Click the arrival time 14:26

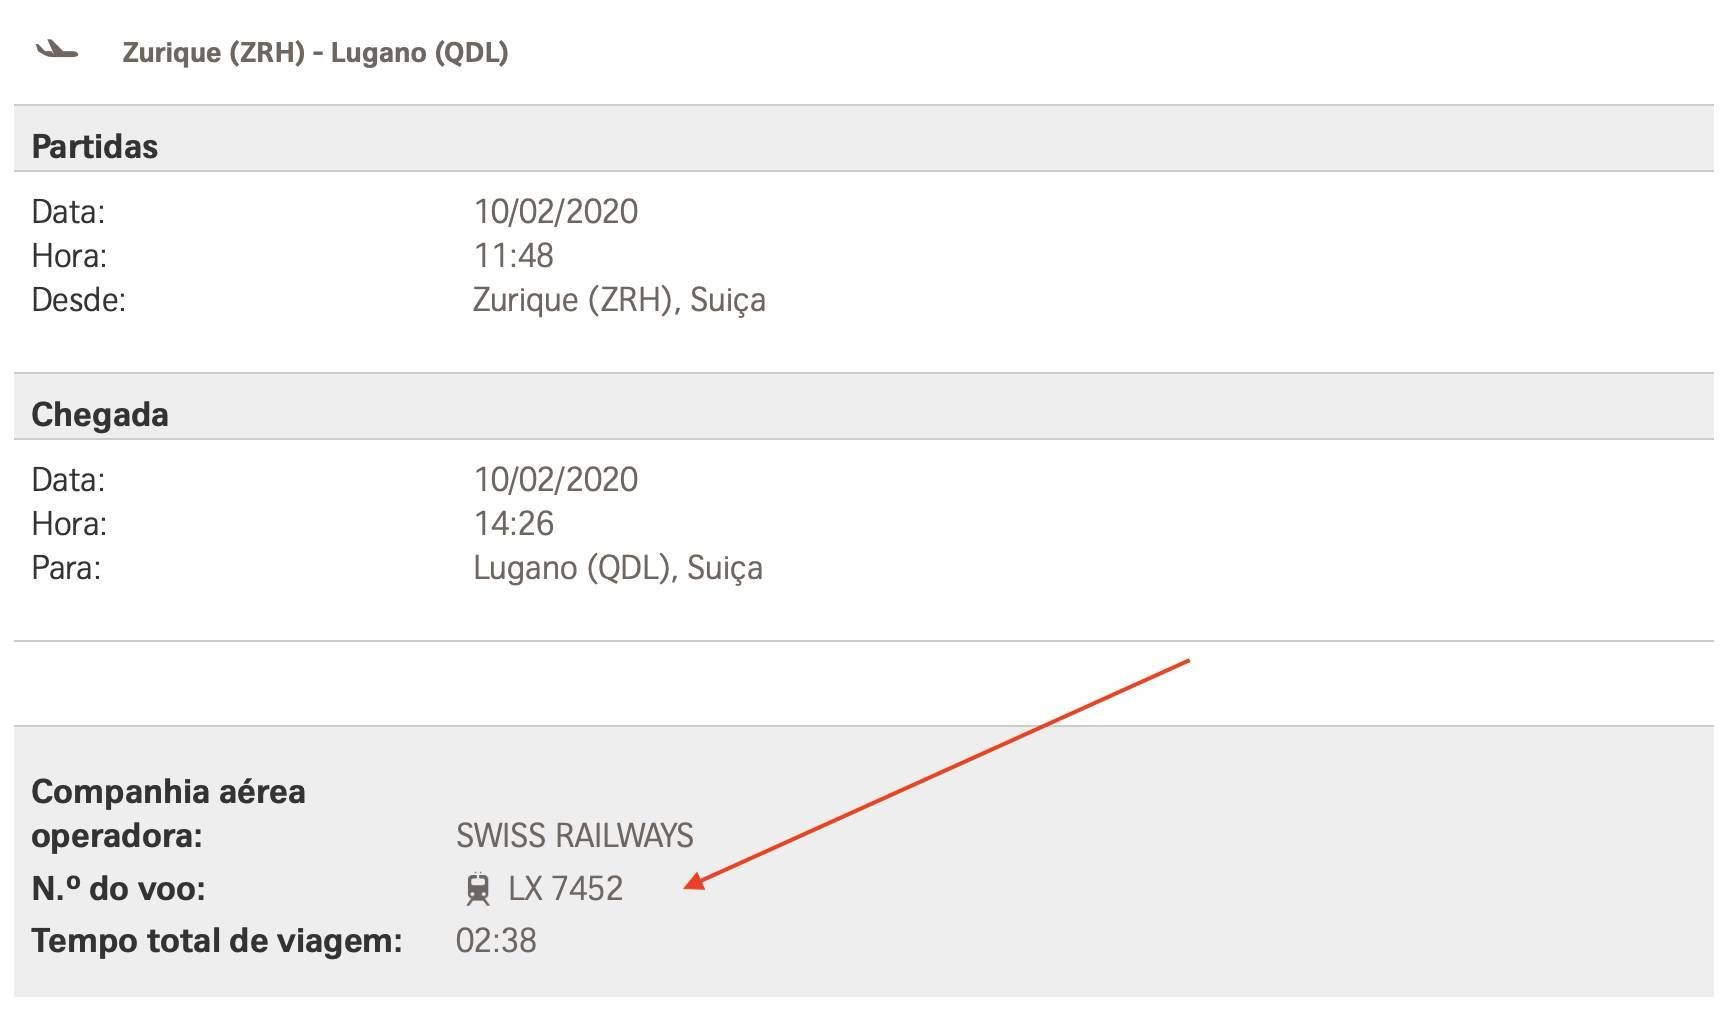[x=513, y=523]
